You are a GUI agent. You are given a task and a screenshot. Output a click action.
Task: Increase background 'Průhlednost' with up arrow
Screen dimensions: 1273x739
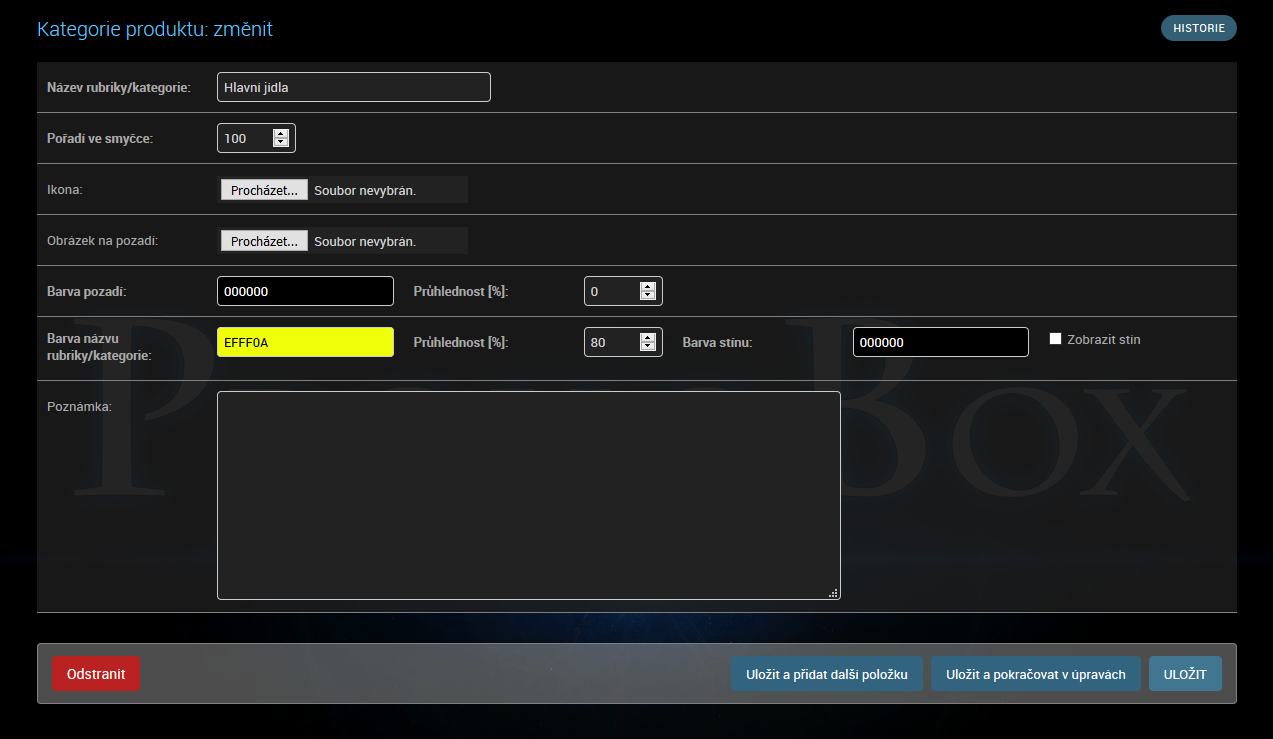648,286
